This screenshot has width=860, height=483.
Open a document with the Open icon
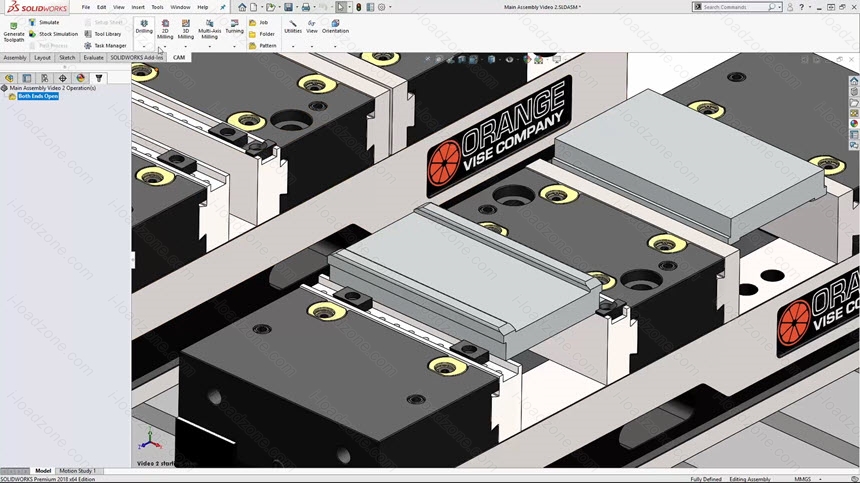coord(270,7)
